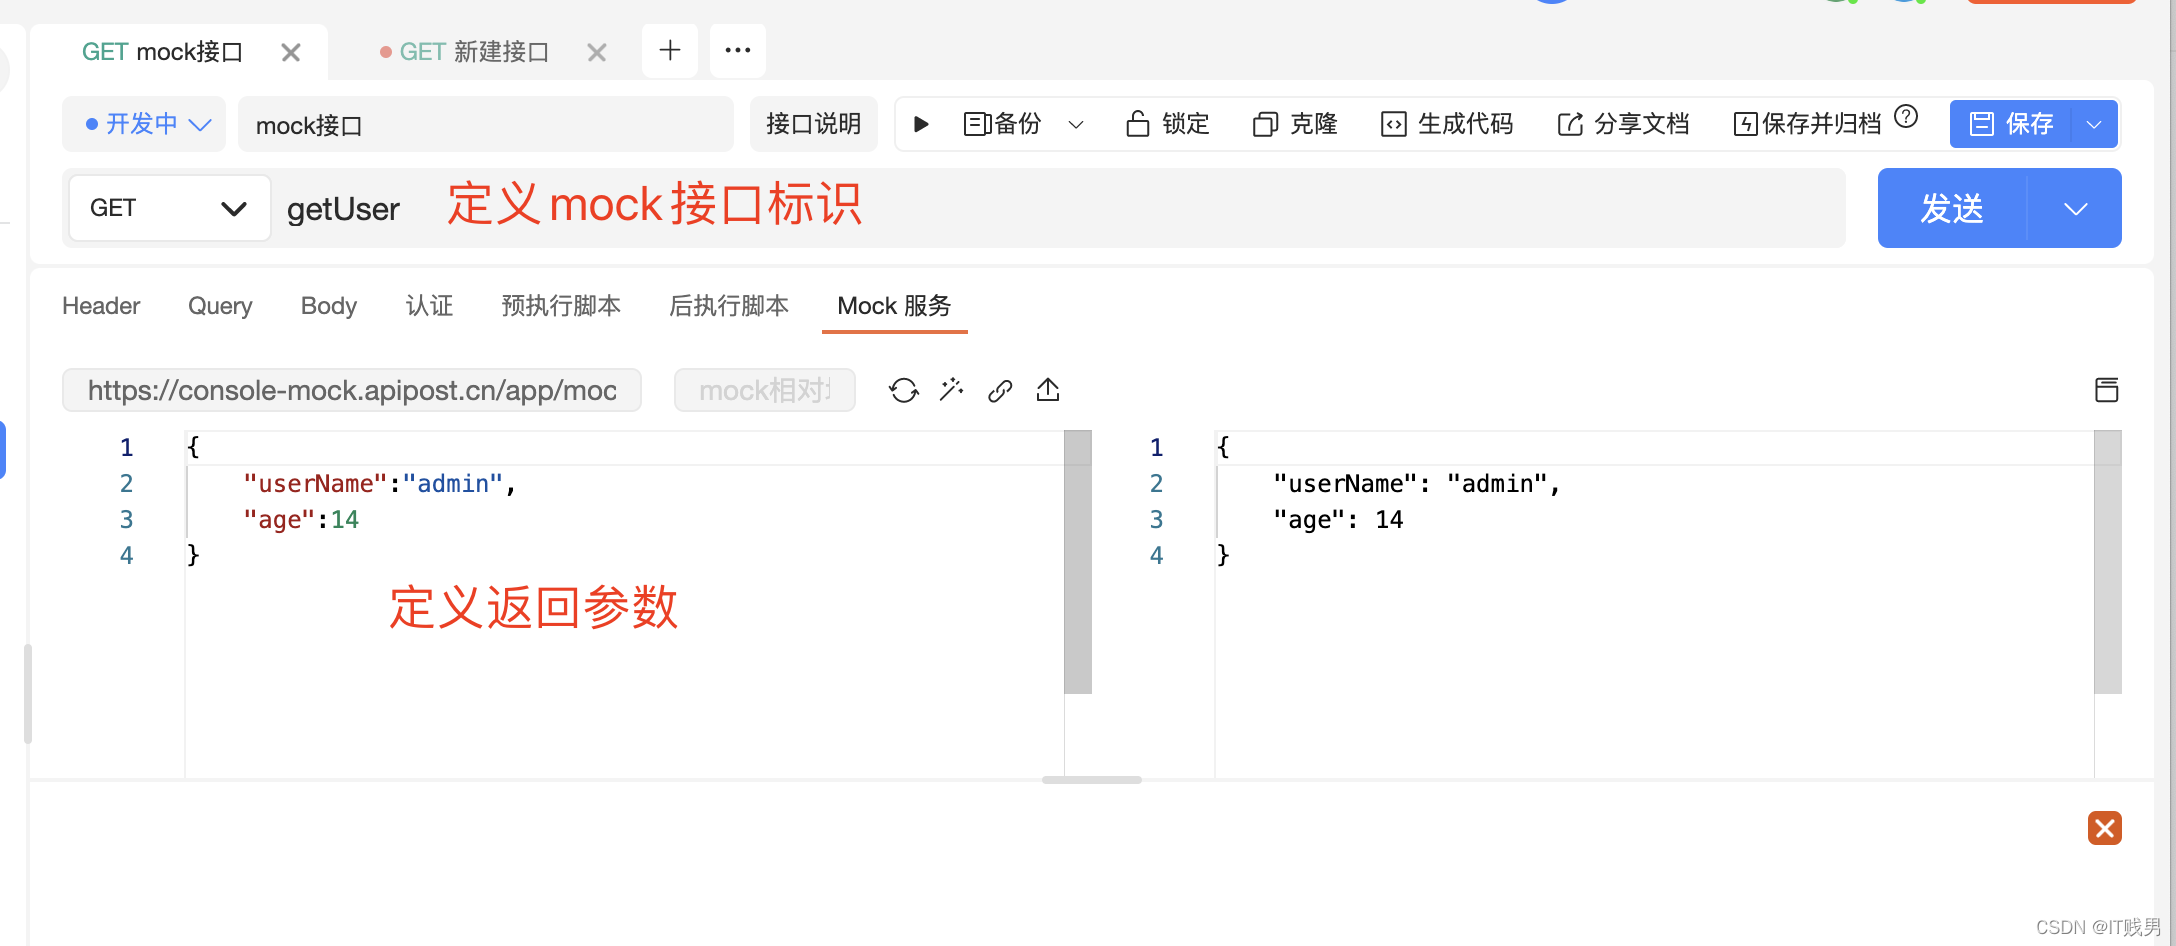This screenshot has height=946, width=2176.
Task: Click the play arrow icon in toolbar
Action: point(922,124)
